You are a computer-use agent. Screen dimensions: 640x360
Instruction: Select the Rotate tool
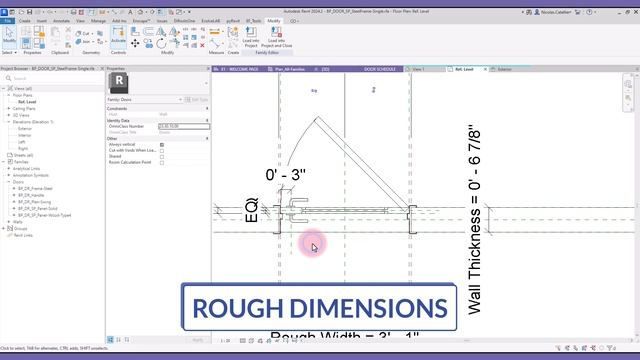(x=161, y=43)
